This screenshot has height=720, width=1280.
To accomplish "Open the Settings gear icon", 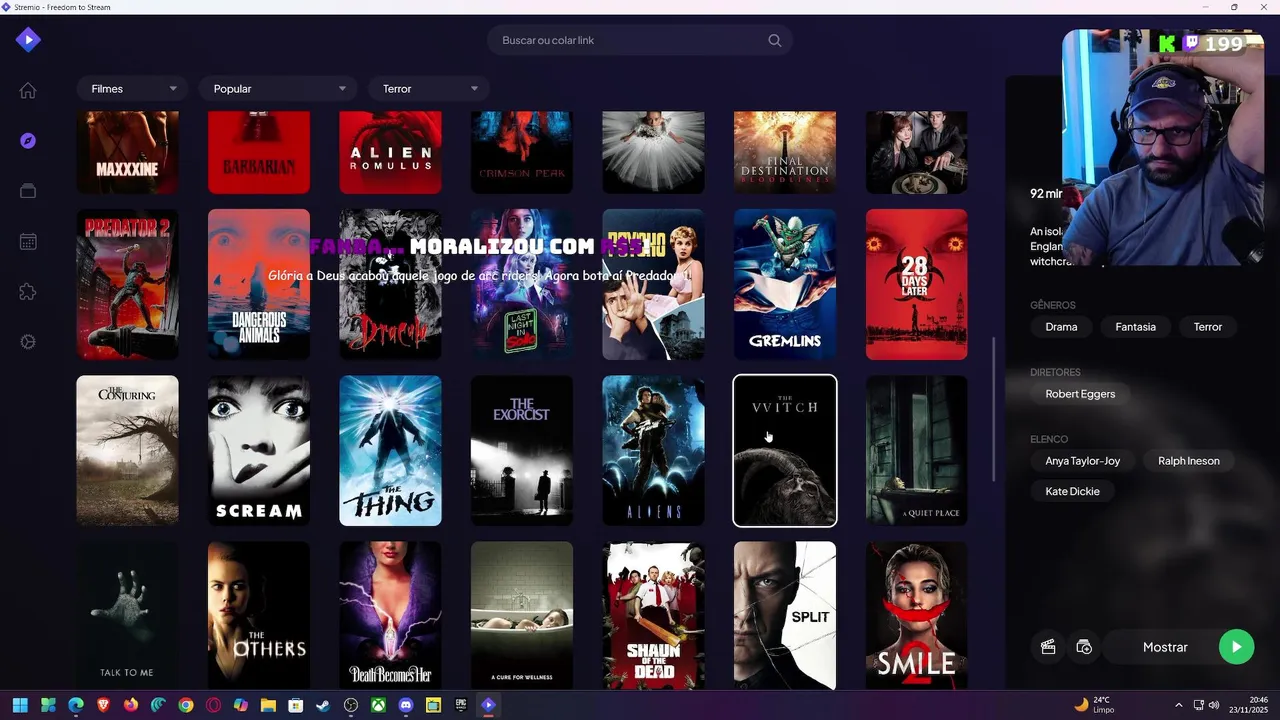I will click(28, 342).
